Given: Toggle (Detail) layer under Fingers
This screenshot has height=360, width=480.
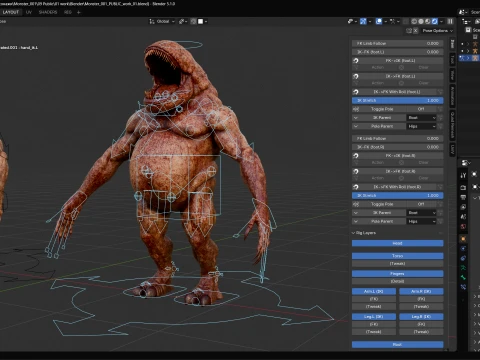Looking at the screenshot, I should pyautogui.click(x=398, y=281).
